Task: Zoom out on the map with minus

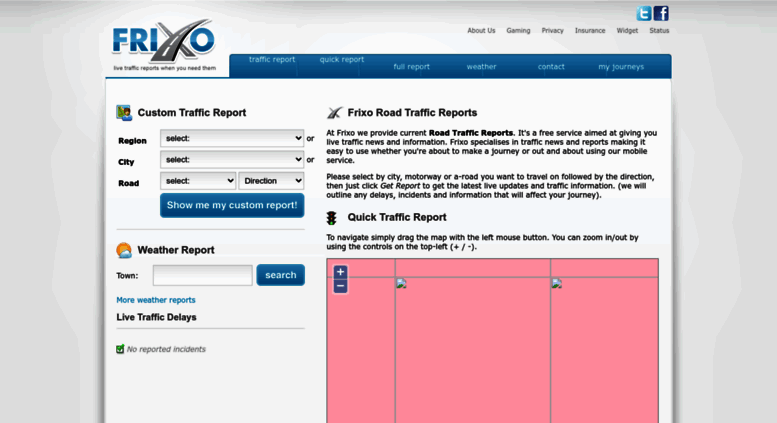Action: click(340, 286)
